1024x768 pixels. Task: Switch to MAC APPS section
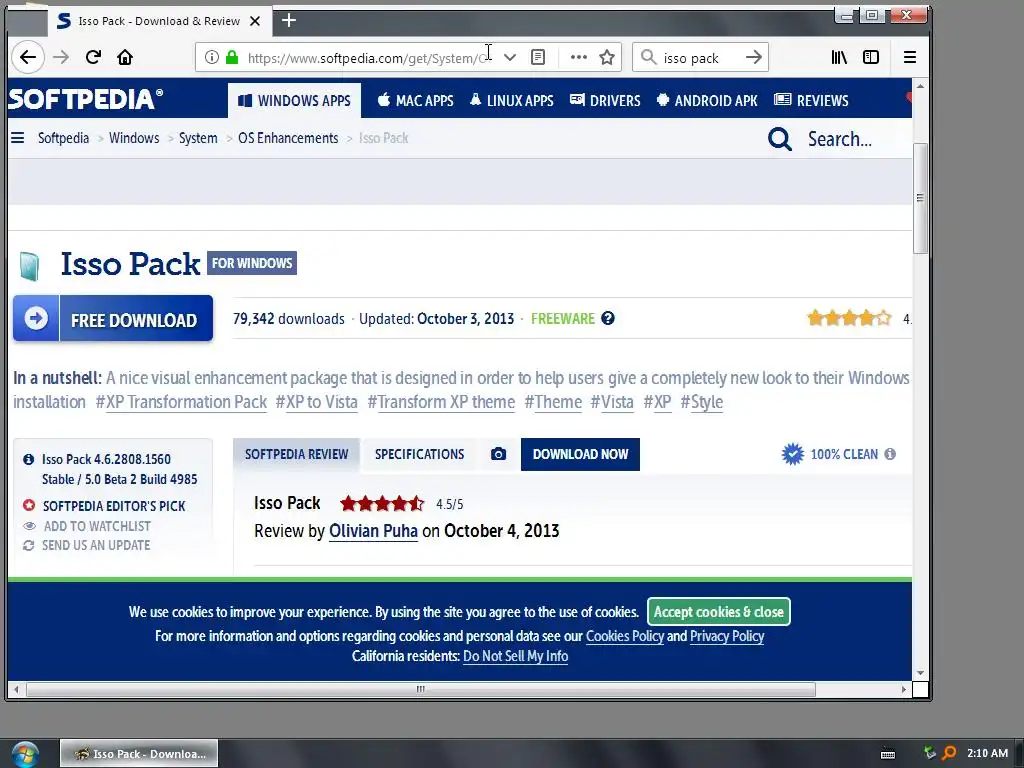(x=415, y=101)
